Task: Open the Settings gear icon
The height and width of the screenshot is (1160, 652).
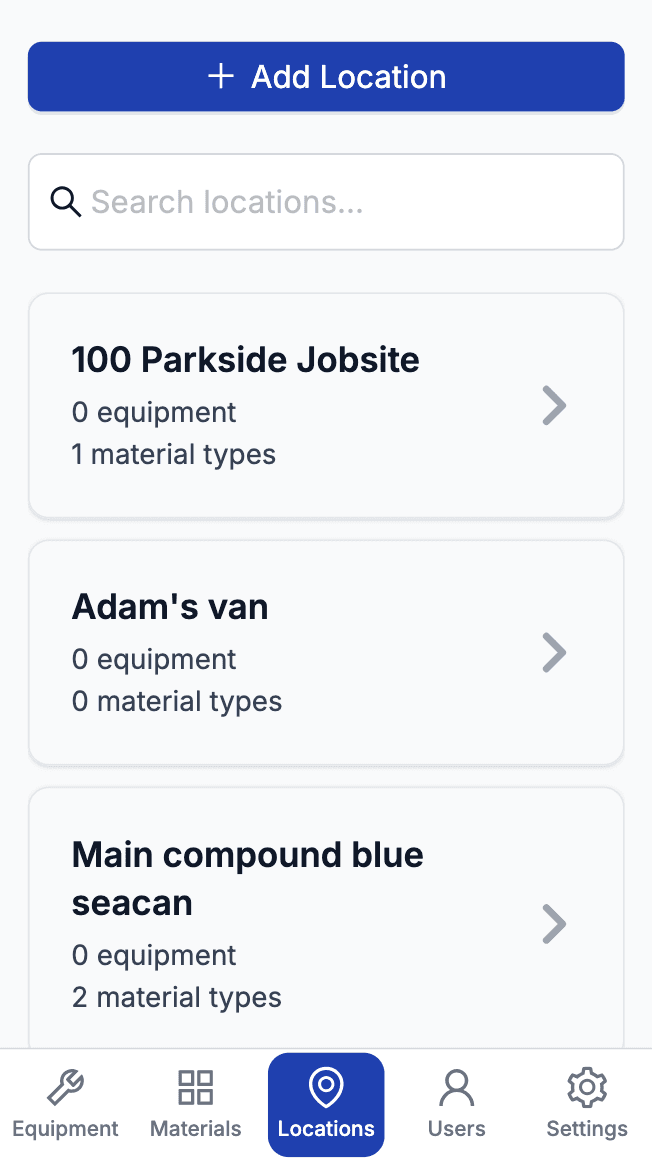Action: (587, 1086)
